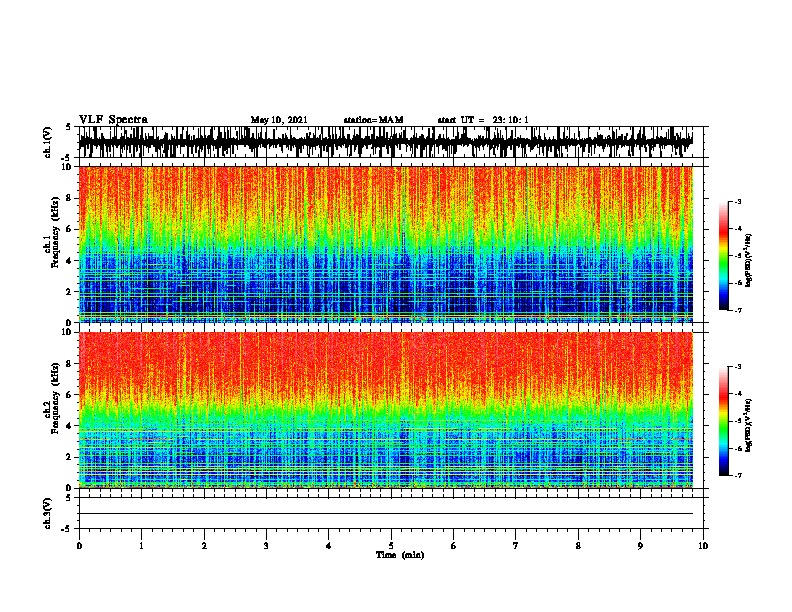Click the "-7" label on ch.2 colorbar

click(x=738, y=475)
